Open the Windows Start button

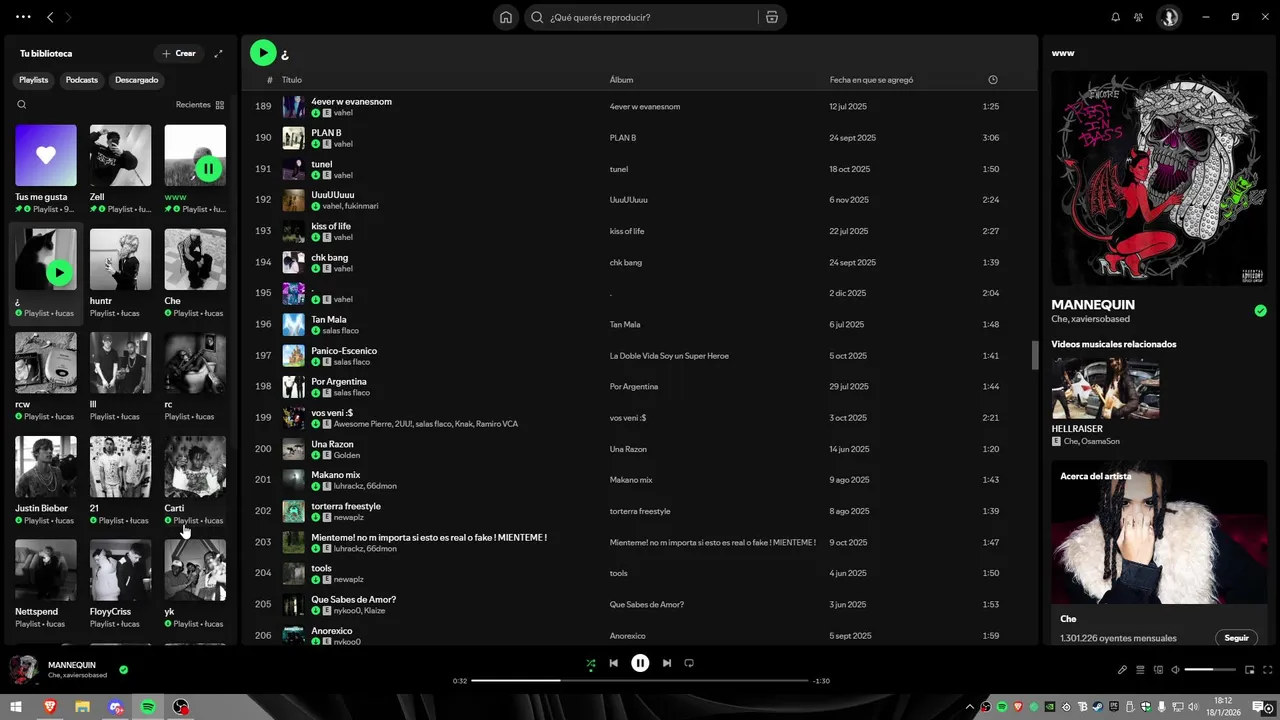click(x=16, y=707)
